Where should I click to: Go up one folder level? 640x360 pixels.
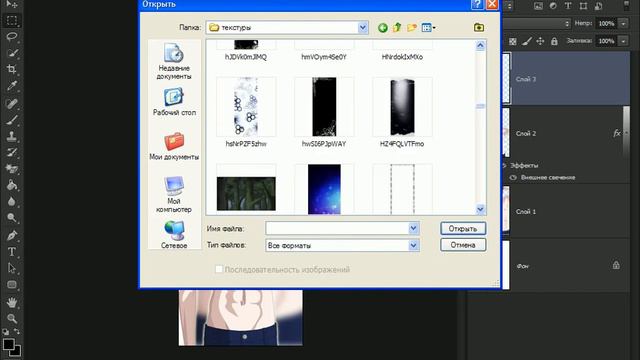coord(397,27)
